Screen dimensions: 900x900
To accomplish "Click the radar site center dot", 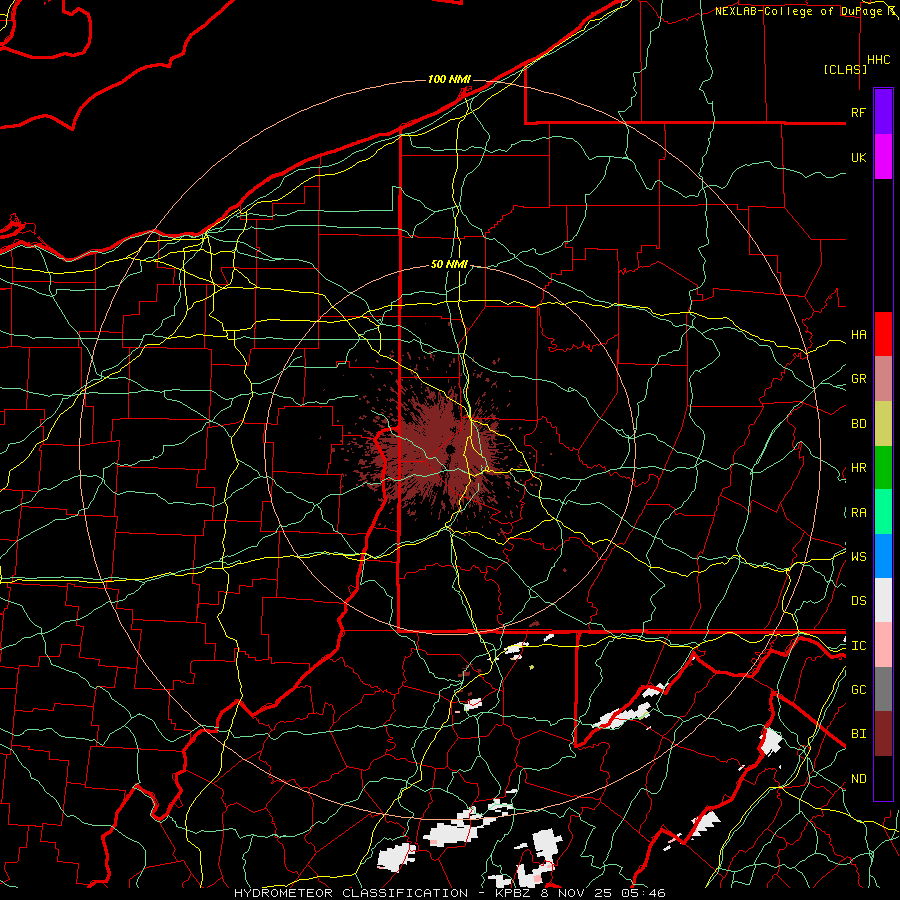I will click(x=451, y=449).
